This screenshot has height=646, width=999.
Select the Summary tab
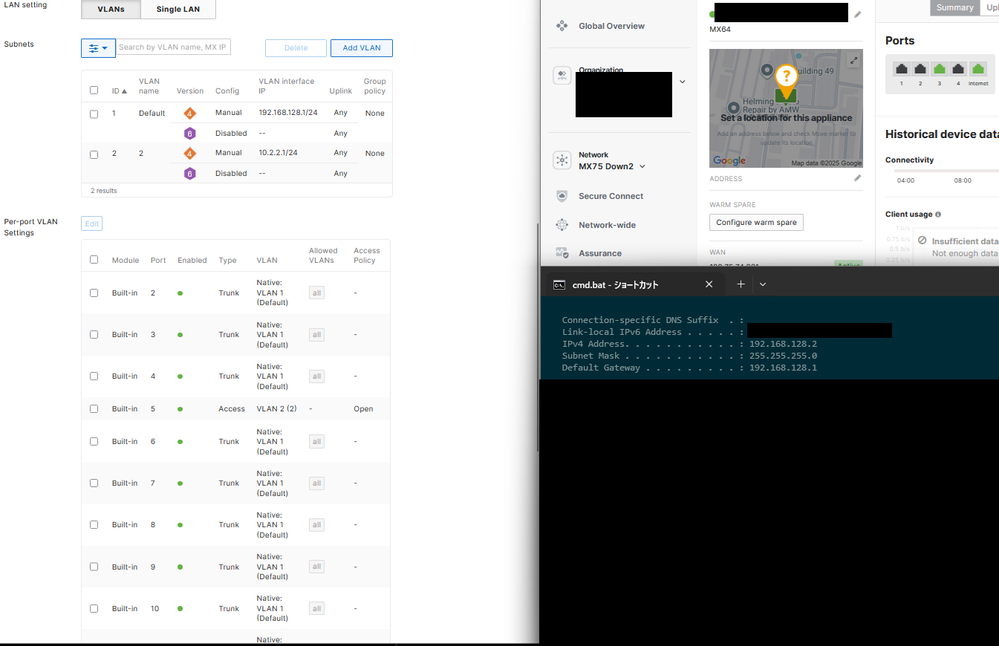954,8
